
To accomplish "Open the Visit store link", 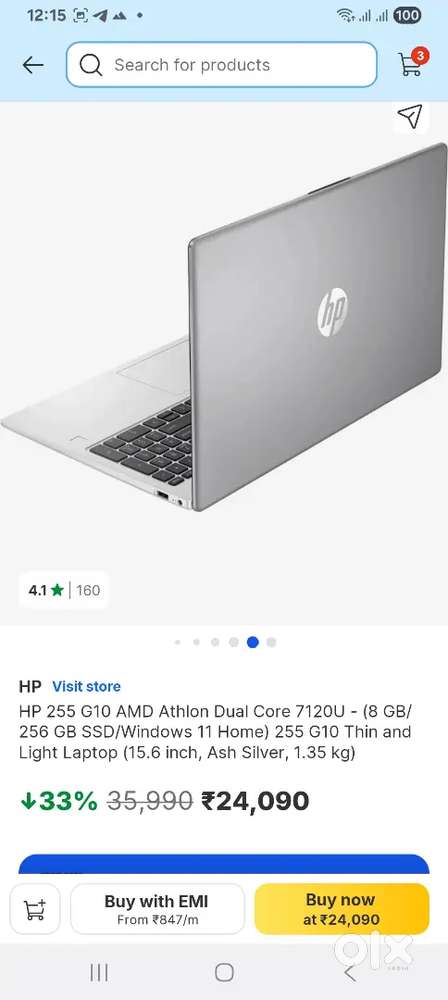I will click(x=86, y=686).
